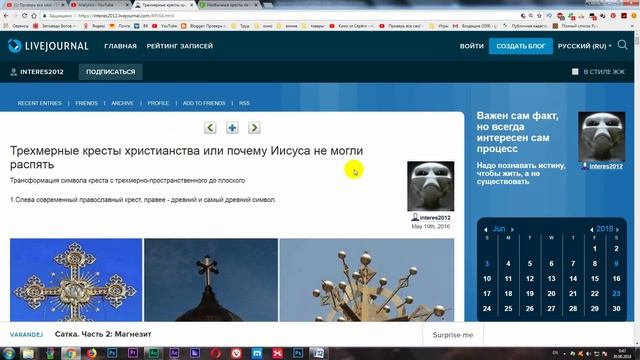Open ornate orthodox cross image

[76, 280]
